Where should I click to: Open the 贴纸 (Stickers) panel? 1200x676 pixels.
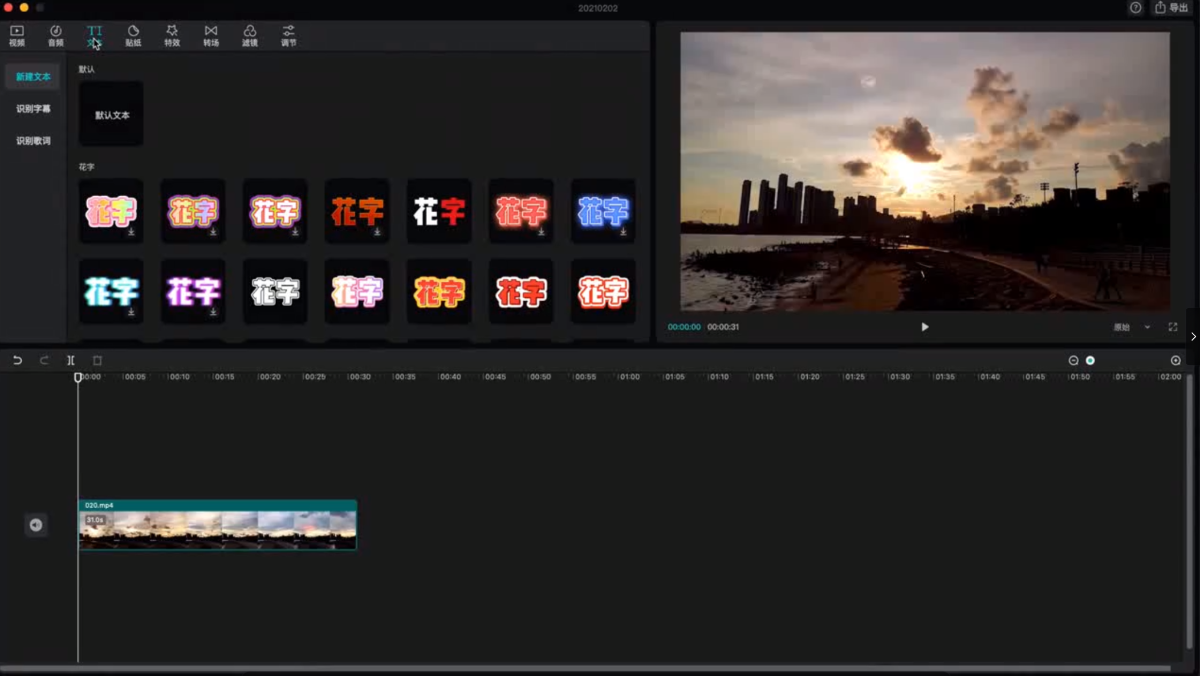[133, 36]
